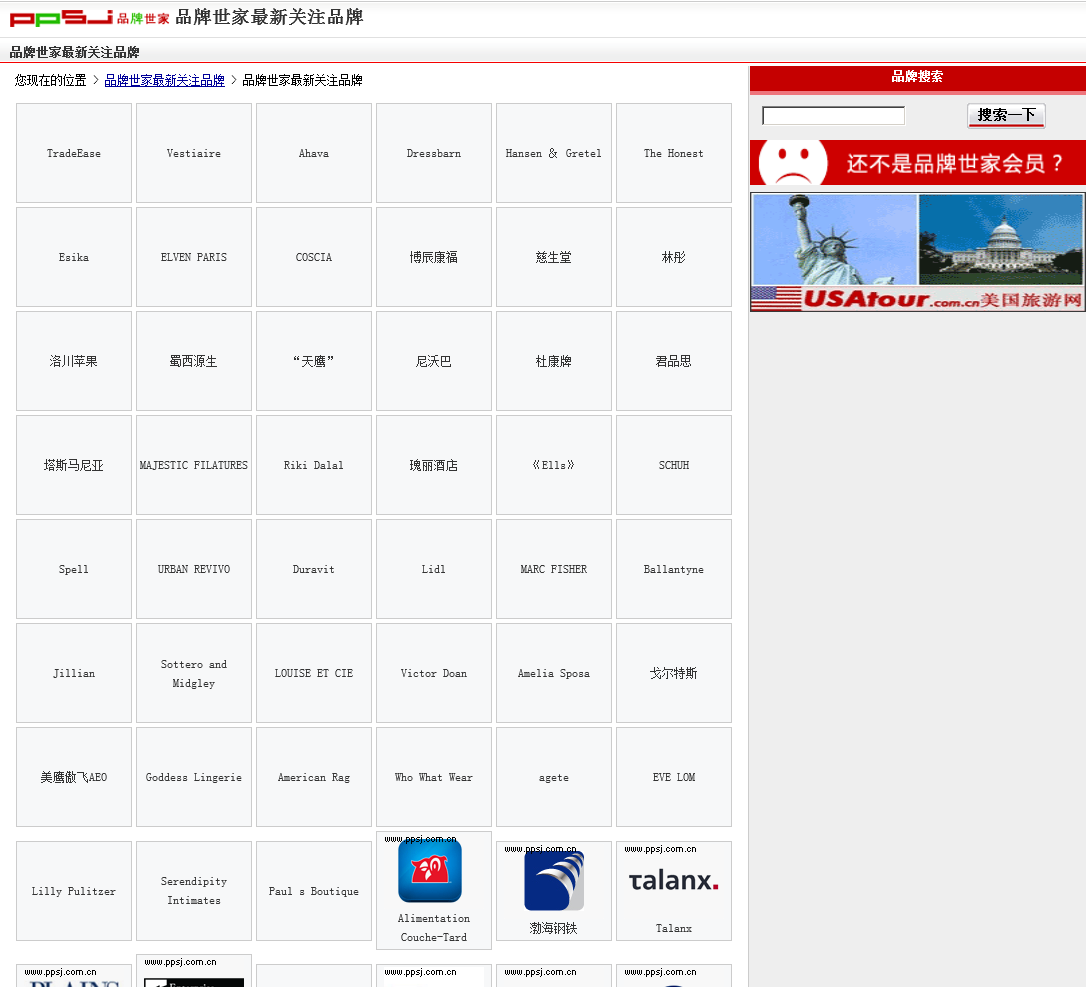Open the MARC FISHER brand tile
Screen dimensions: 1086x987
point(553,569)
